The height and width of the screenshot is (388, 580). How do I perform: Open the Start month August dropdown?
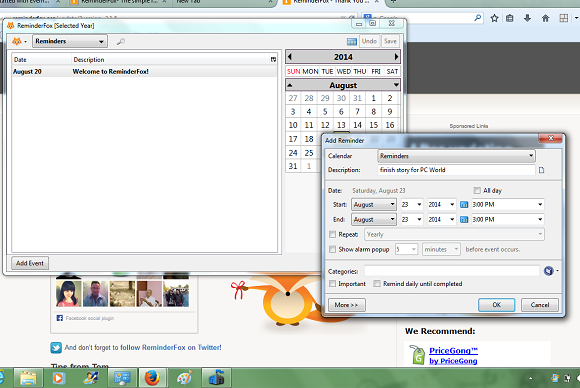374,205
